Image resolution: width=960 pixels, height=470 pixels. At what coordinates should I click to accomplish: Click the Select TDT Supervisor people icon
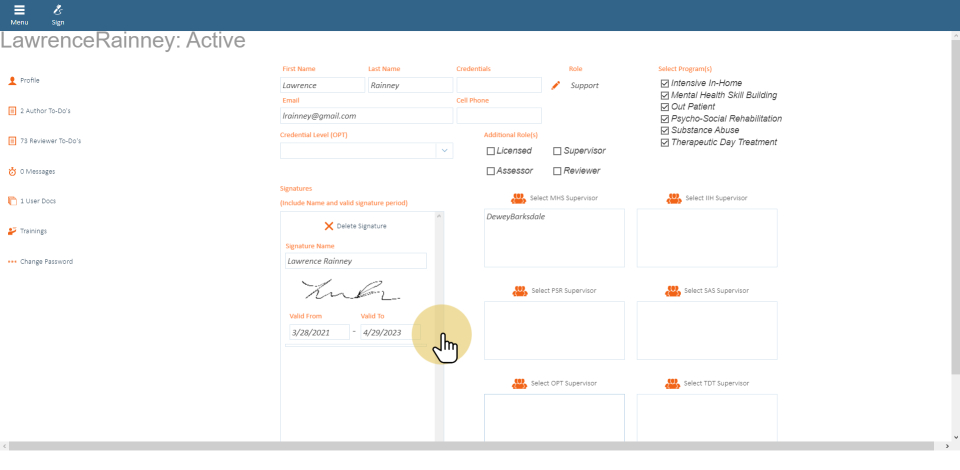[674, 383]
